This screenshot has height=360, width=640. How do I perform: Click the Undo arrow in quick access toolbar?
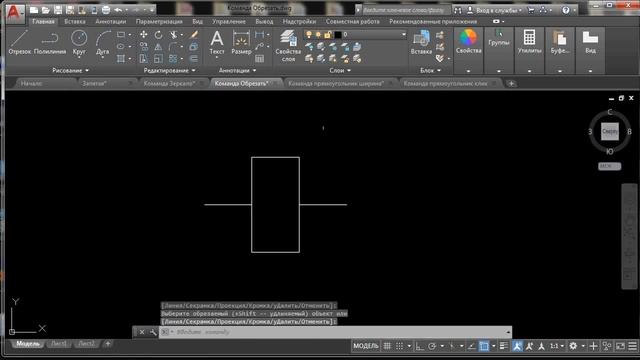(118, 10)
